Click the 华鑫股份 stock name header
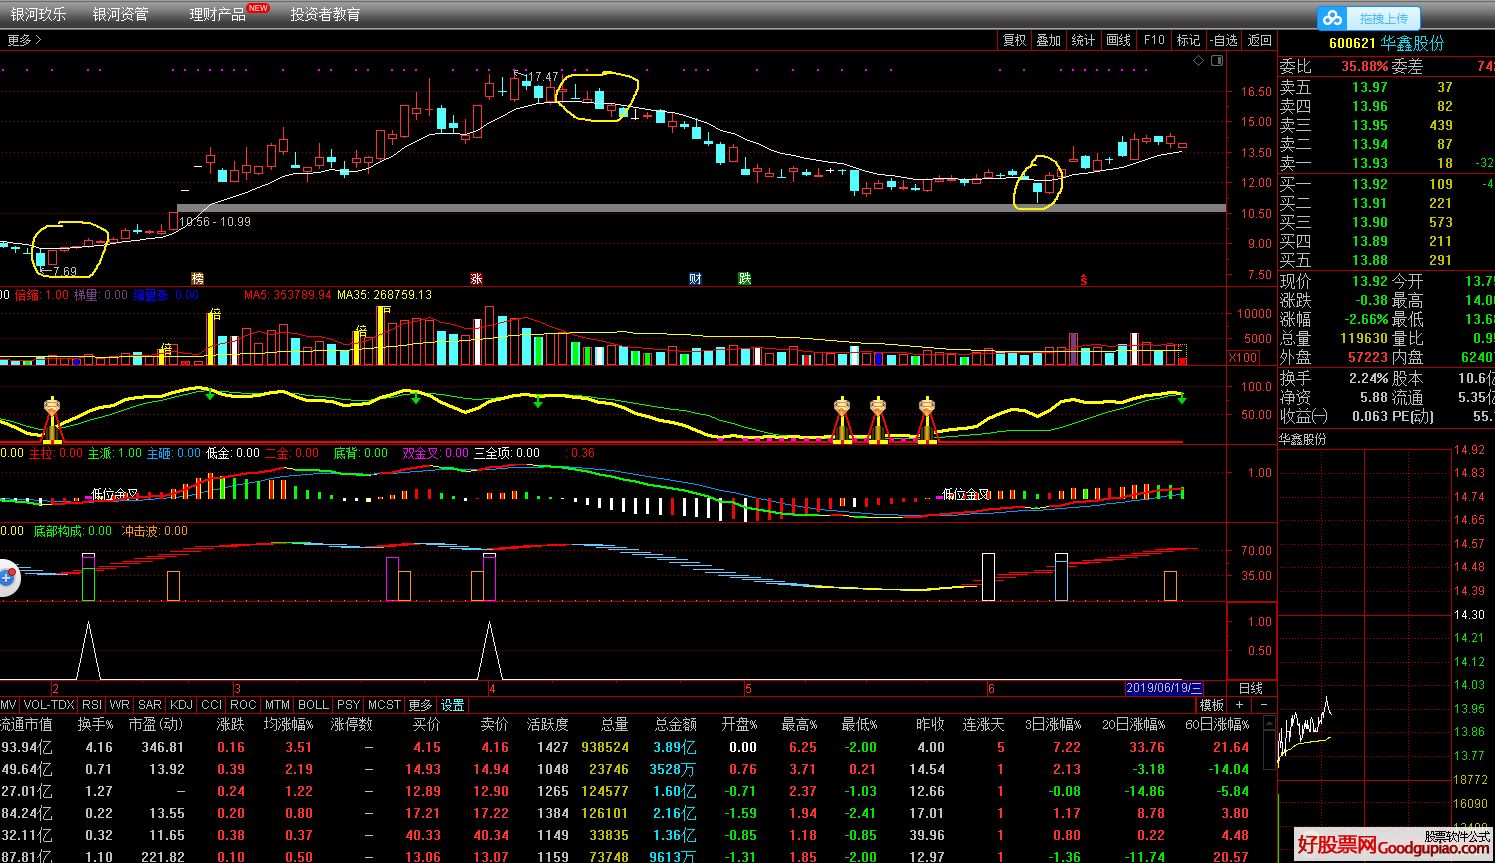 pyautogui.click(x=1413, y=43)
